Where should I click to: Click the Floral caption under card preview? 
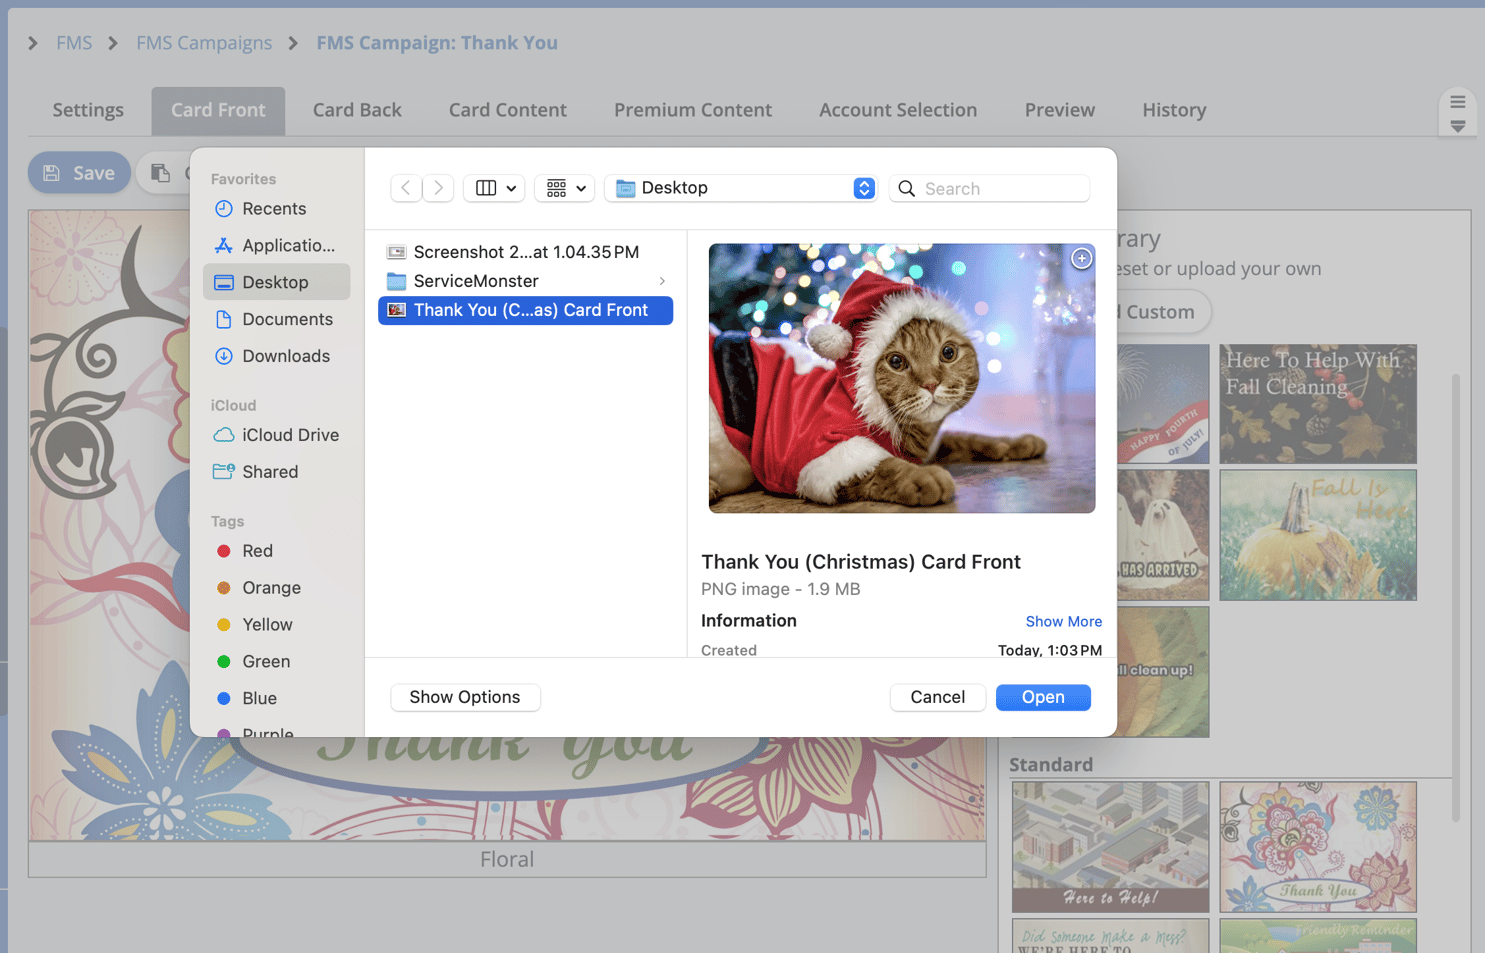pyautogui.click(x=507, y=859)
